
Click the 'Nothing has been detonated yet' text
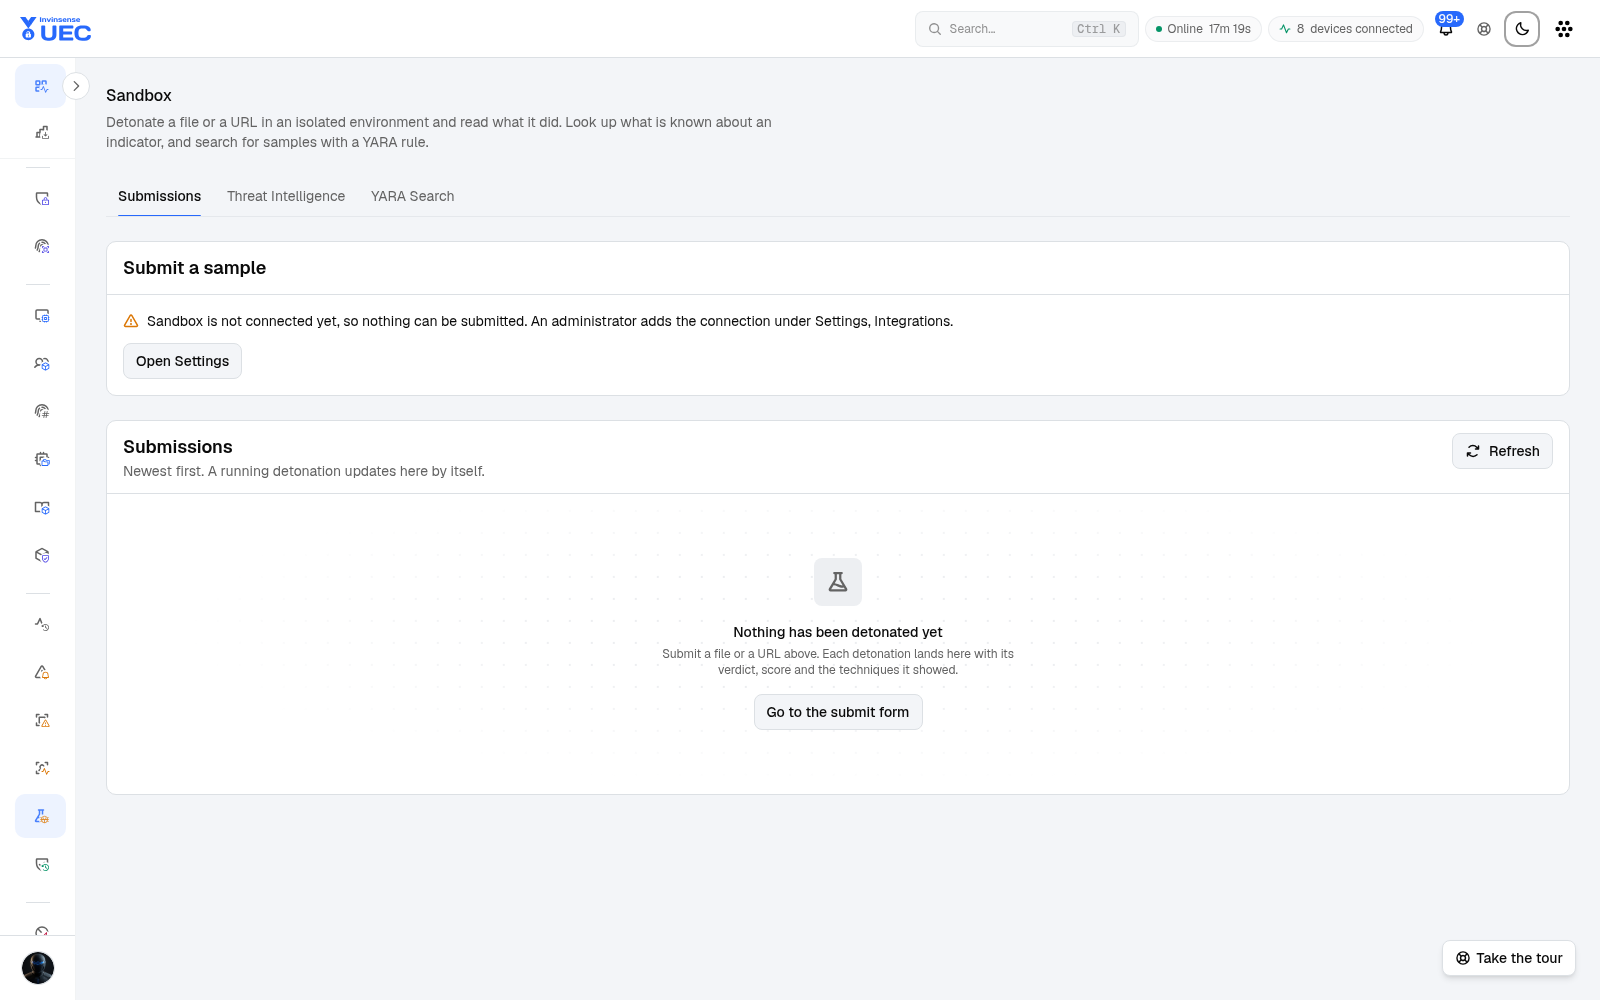[x=838, y=632]
